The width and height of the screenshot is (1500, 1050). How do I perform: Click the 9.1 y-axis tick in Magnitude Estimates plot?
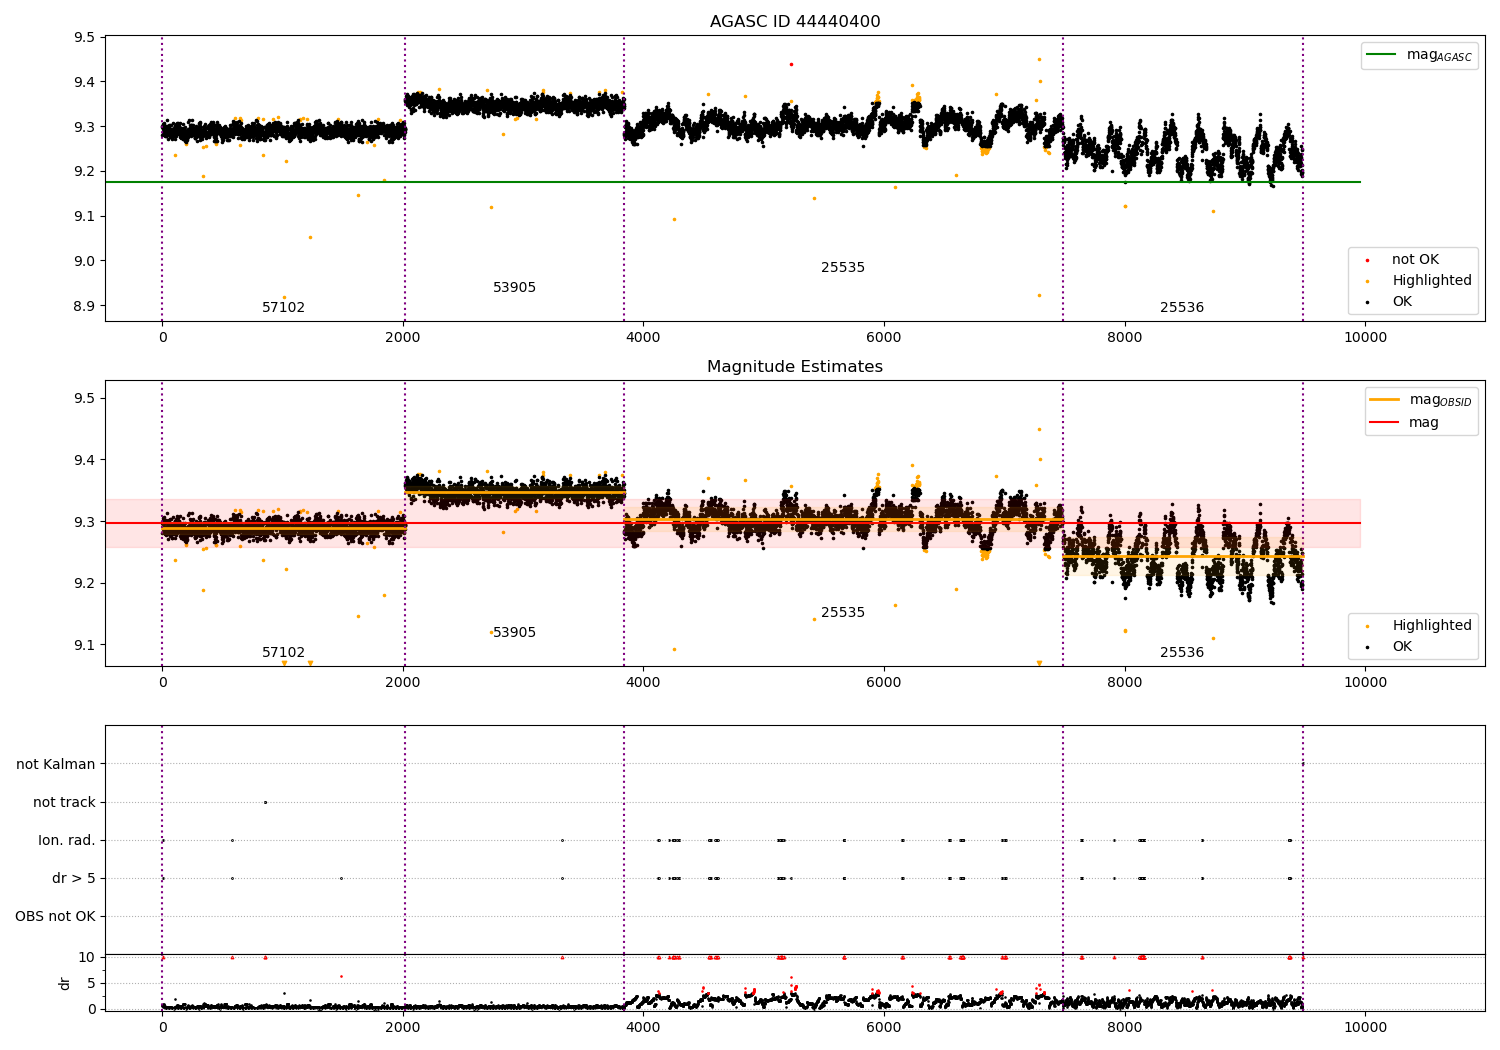coord(84,645)
